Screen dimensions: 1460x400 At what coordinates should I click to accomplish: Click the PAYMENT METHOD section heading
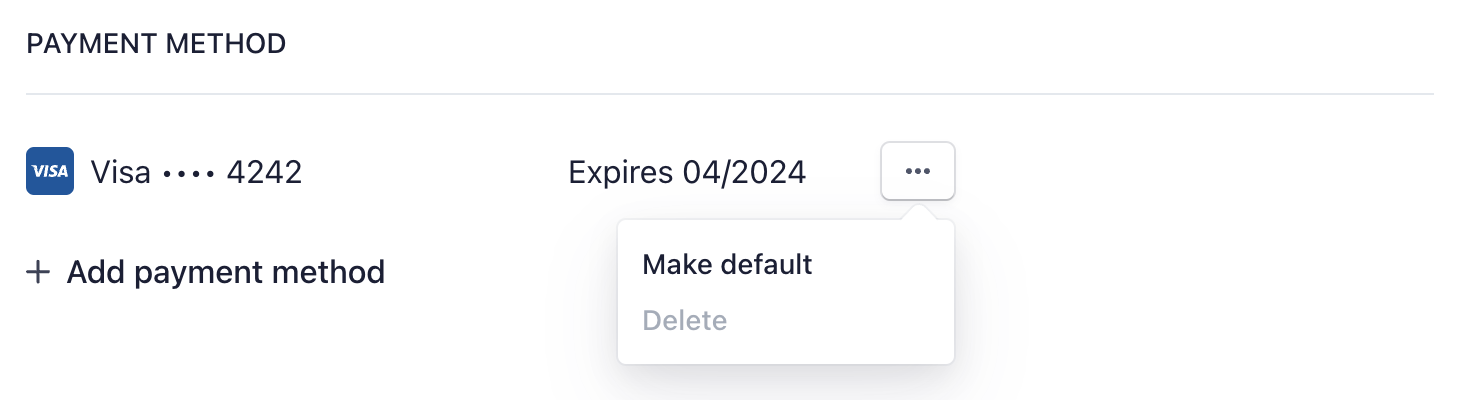(x=156, y=44)
